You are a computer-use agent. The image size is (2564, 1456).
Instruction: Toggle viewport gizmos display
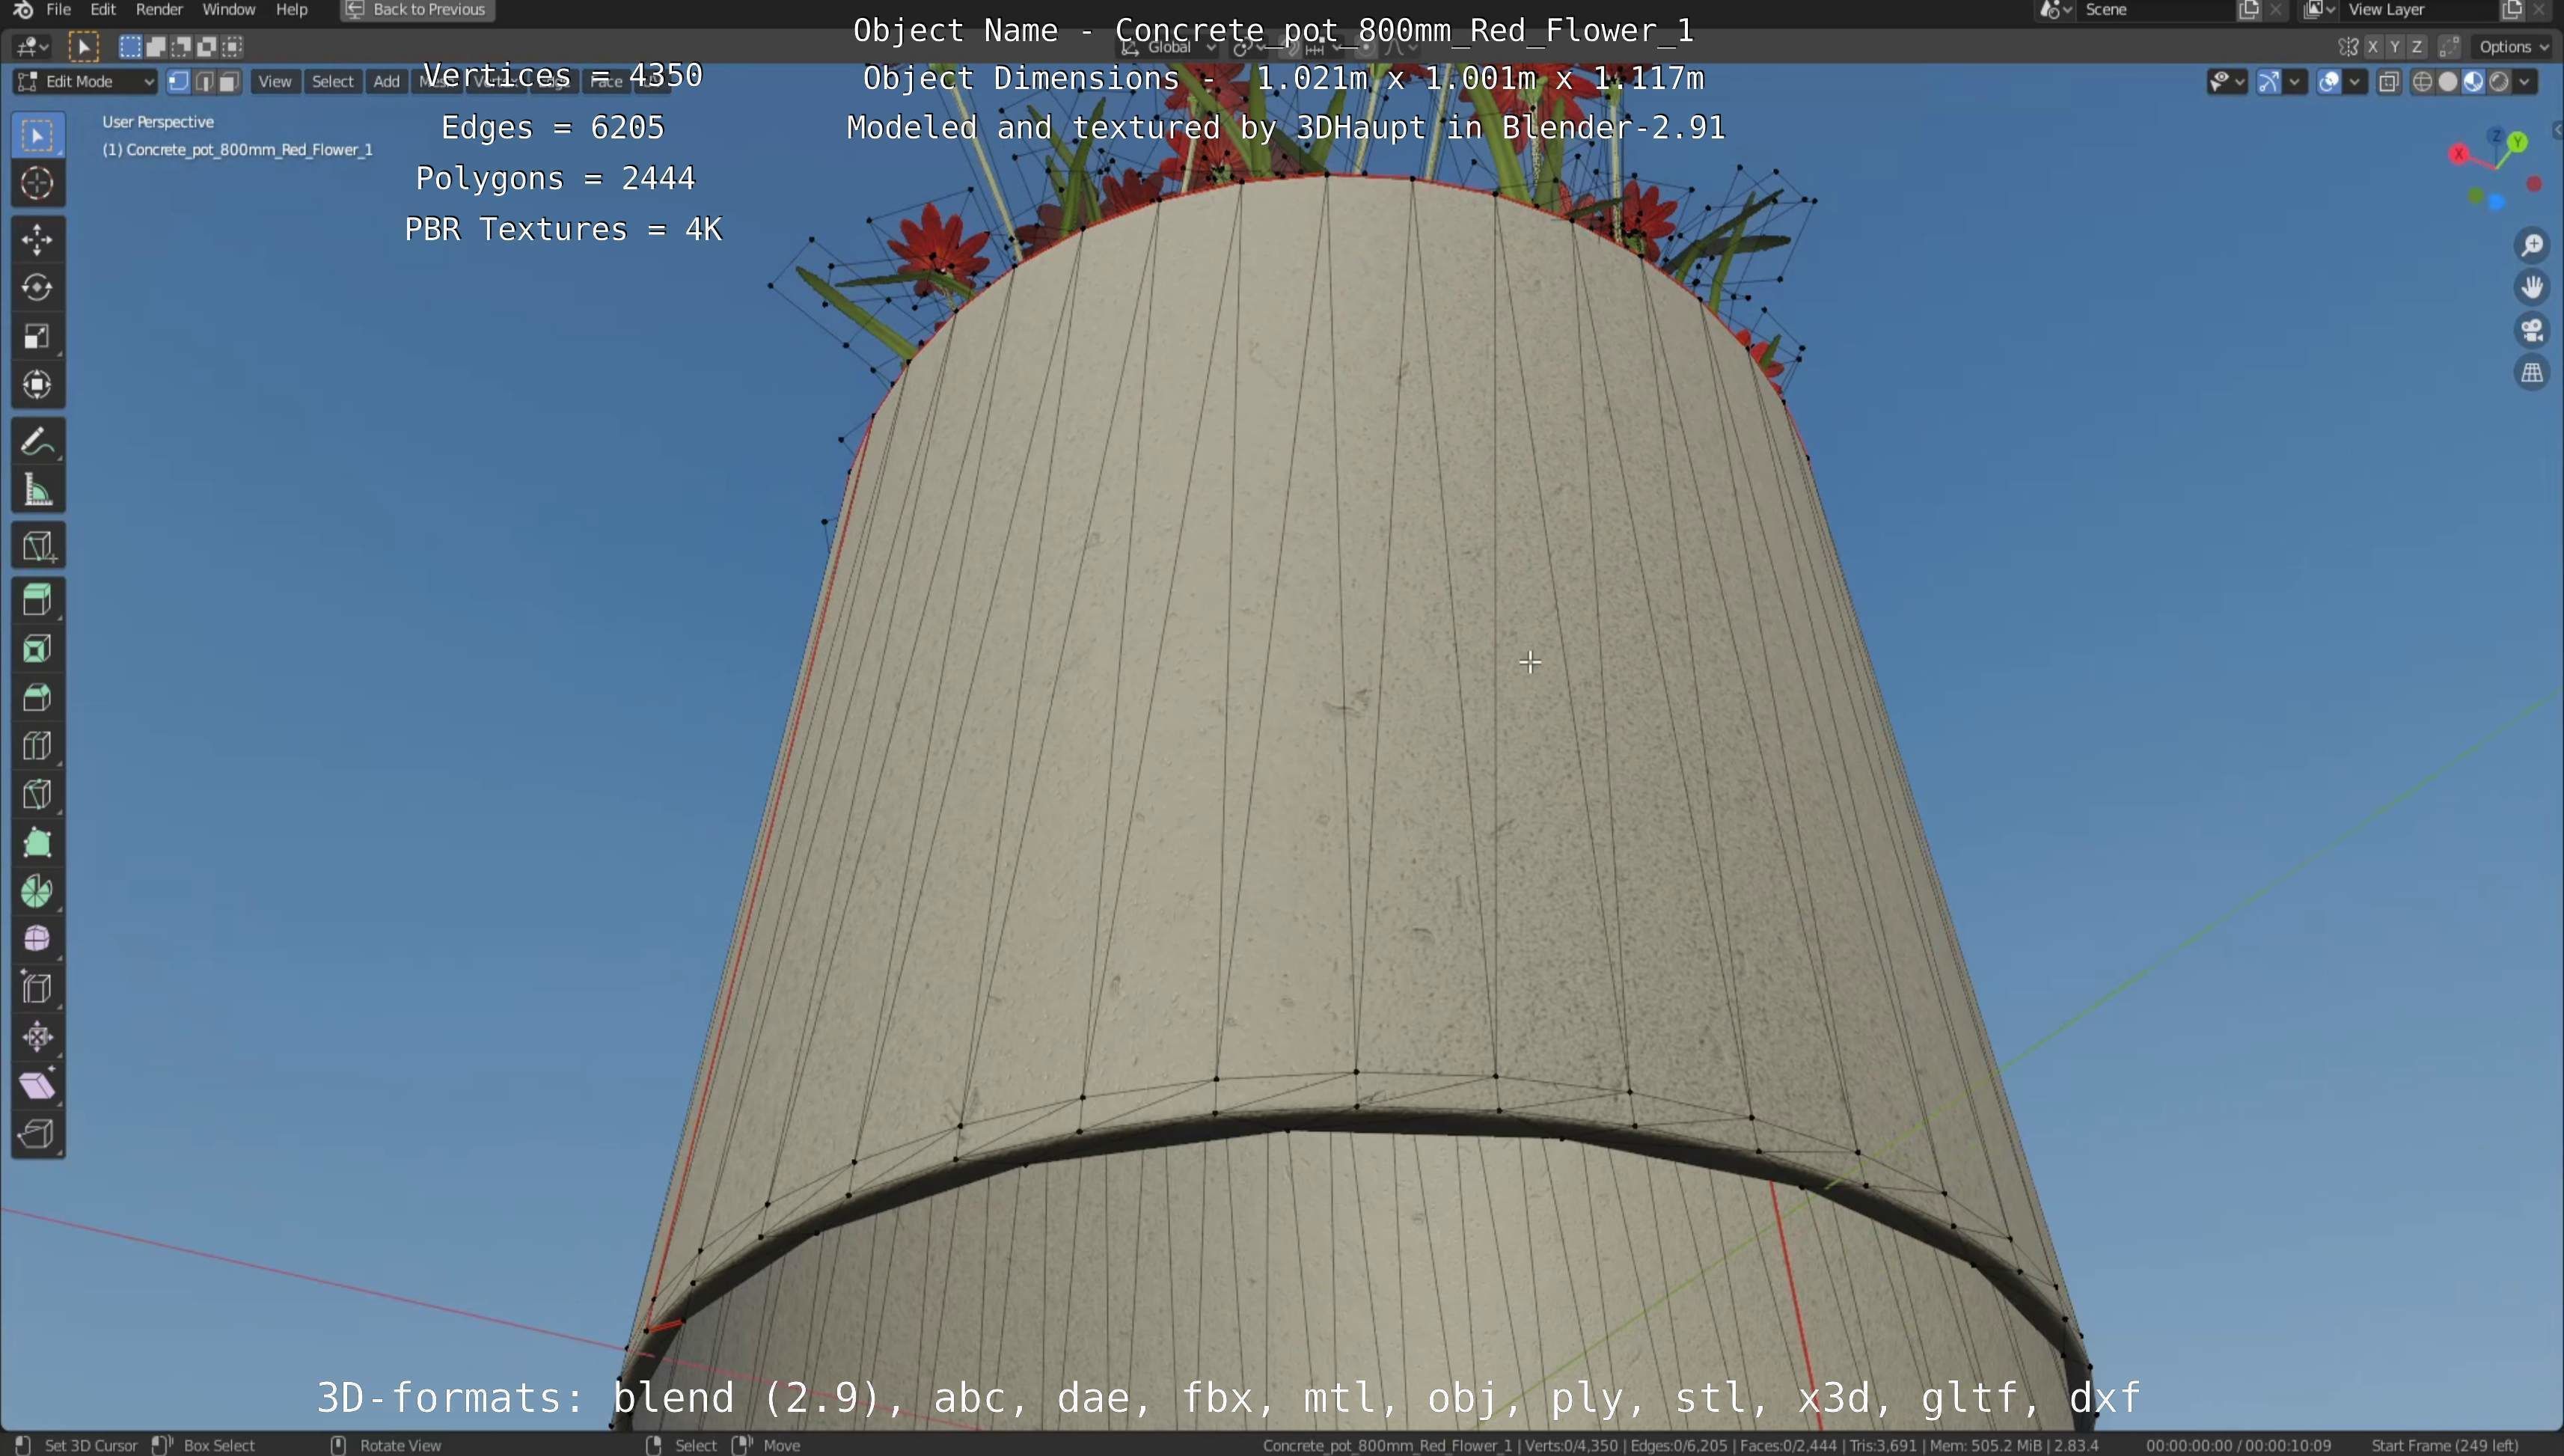[2269, 82]
